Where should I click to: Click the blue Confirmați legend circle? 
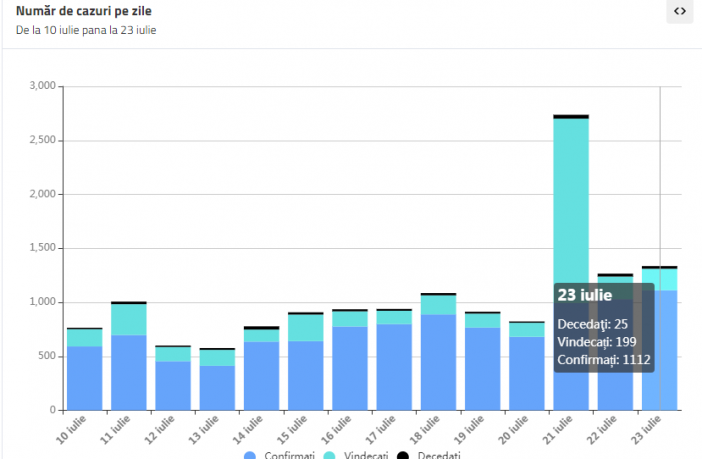point(252,455)
